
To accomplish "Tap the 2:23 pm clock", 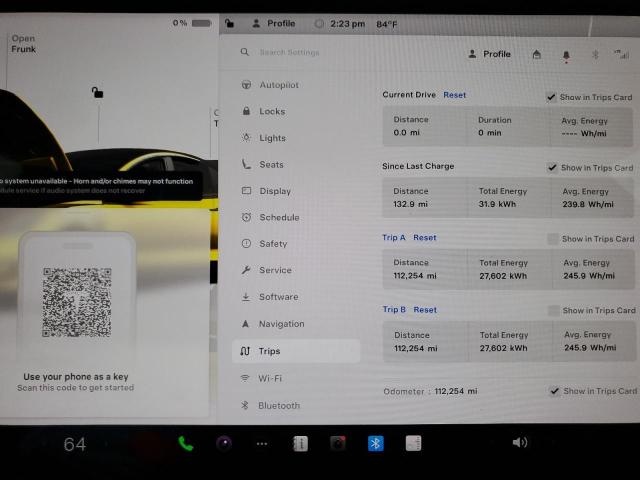I will [347, 24].
